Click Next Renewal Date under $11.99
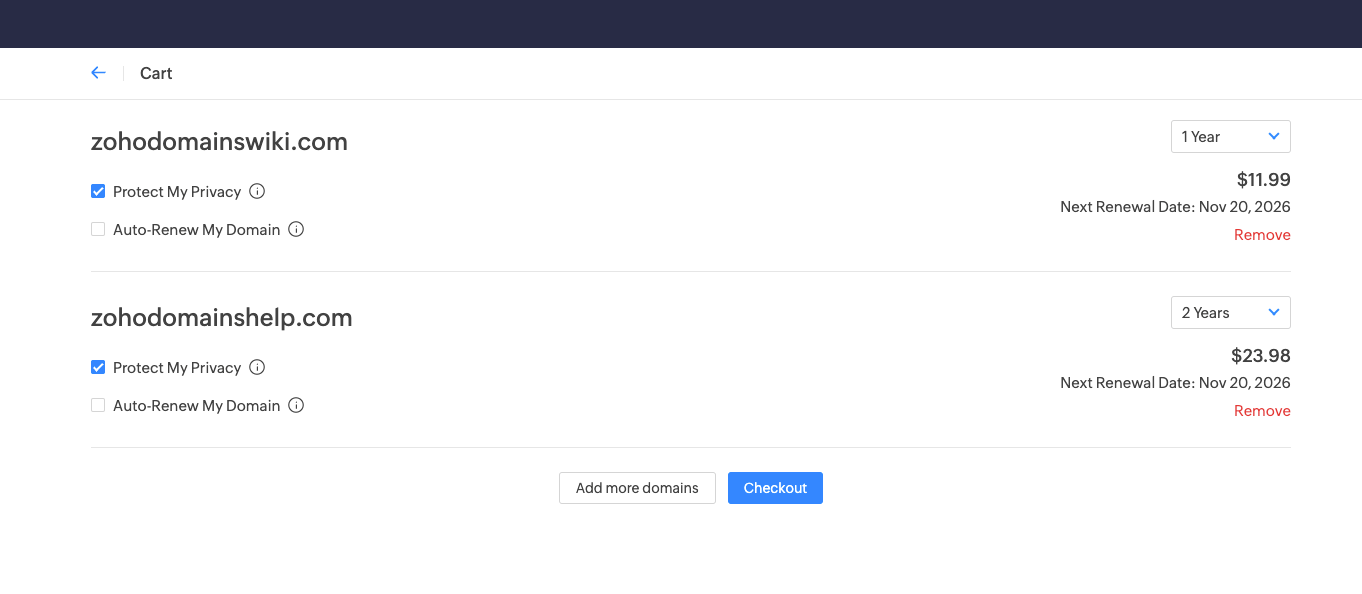 point(1175,207)
